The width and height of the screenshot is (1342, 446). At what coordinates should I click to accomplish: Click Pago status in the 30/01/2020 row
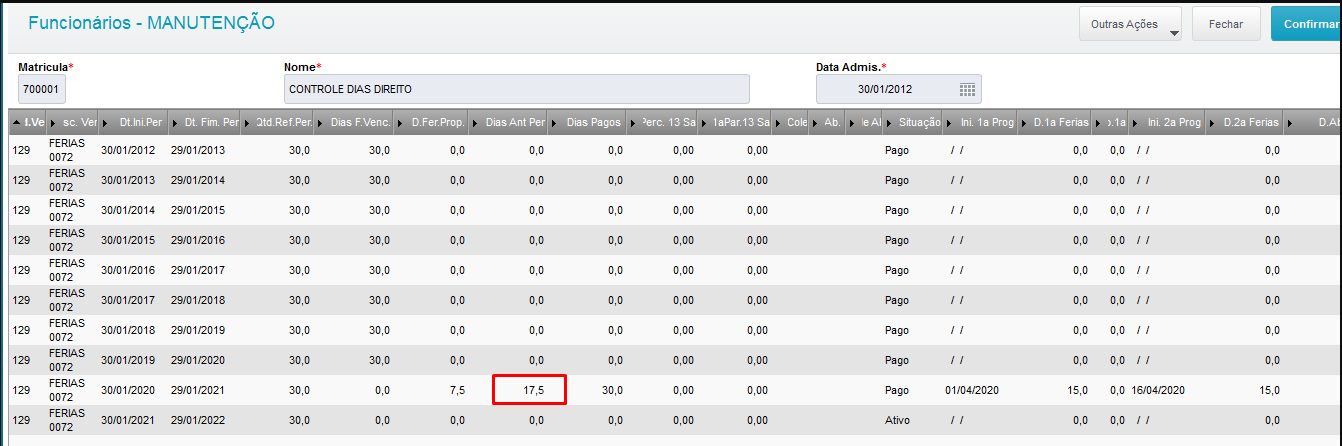(897, 390)
